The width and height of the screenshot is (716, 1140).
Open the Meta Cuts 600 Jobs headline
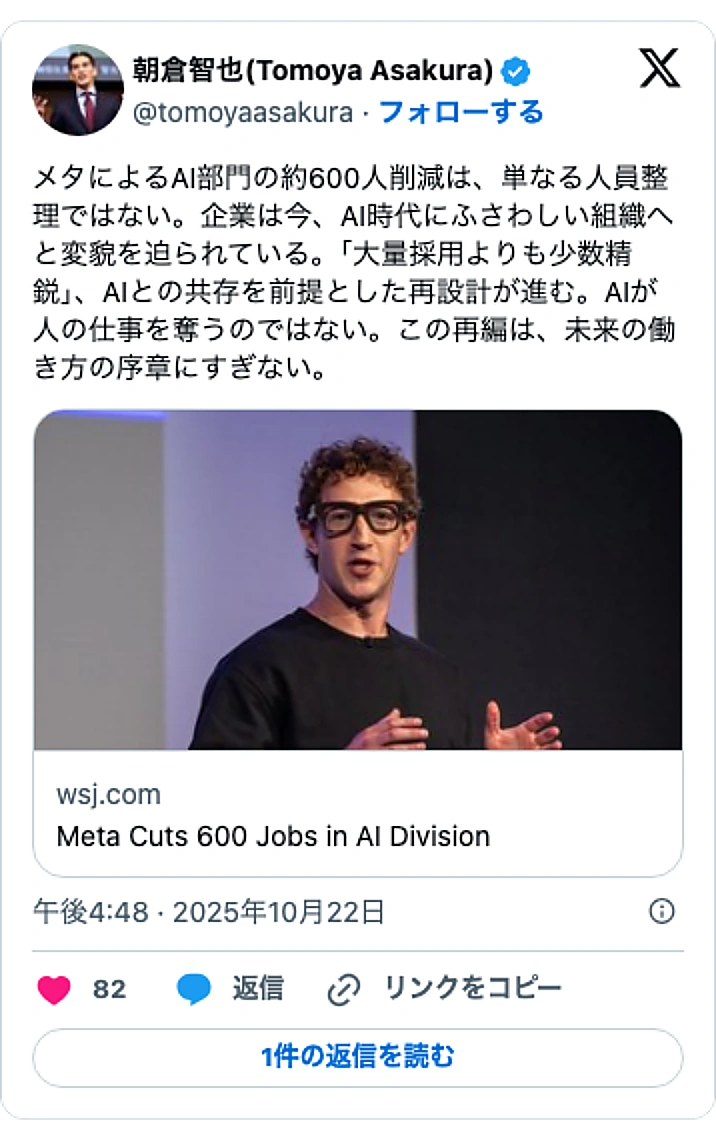(x=273, y=836)
